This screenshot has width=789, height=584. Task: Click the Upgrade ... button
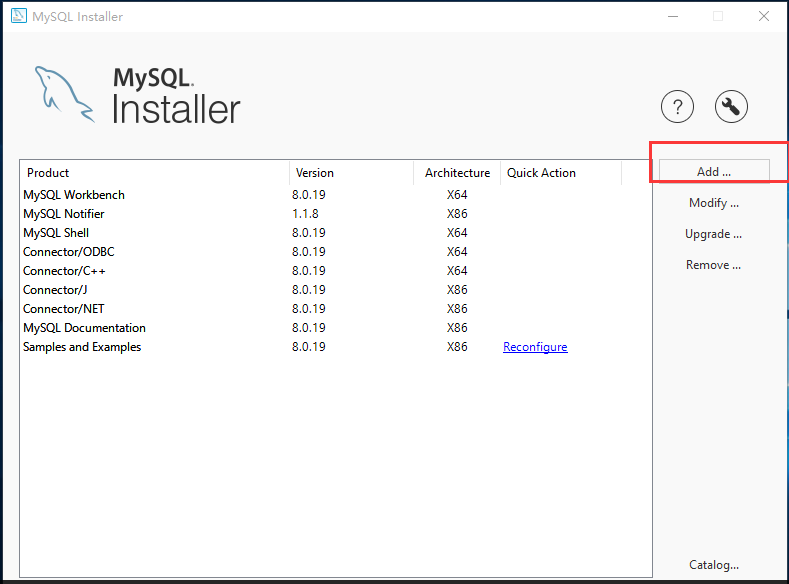point(714,234)
